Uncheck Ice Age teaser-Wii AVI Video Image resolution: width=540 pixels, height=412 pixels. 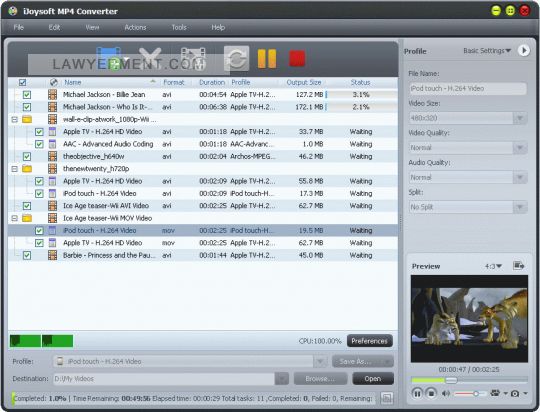27,206
